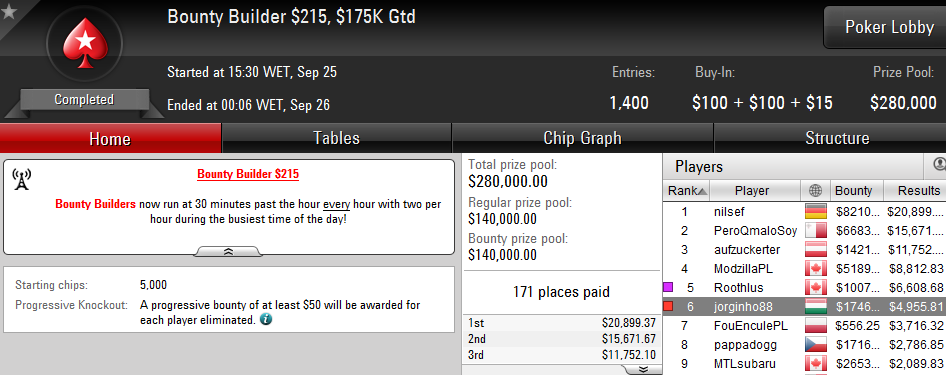Open the Structure tab
Screen dimensions: 946x375
pyautogui.click(x=837, y=138)
